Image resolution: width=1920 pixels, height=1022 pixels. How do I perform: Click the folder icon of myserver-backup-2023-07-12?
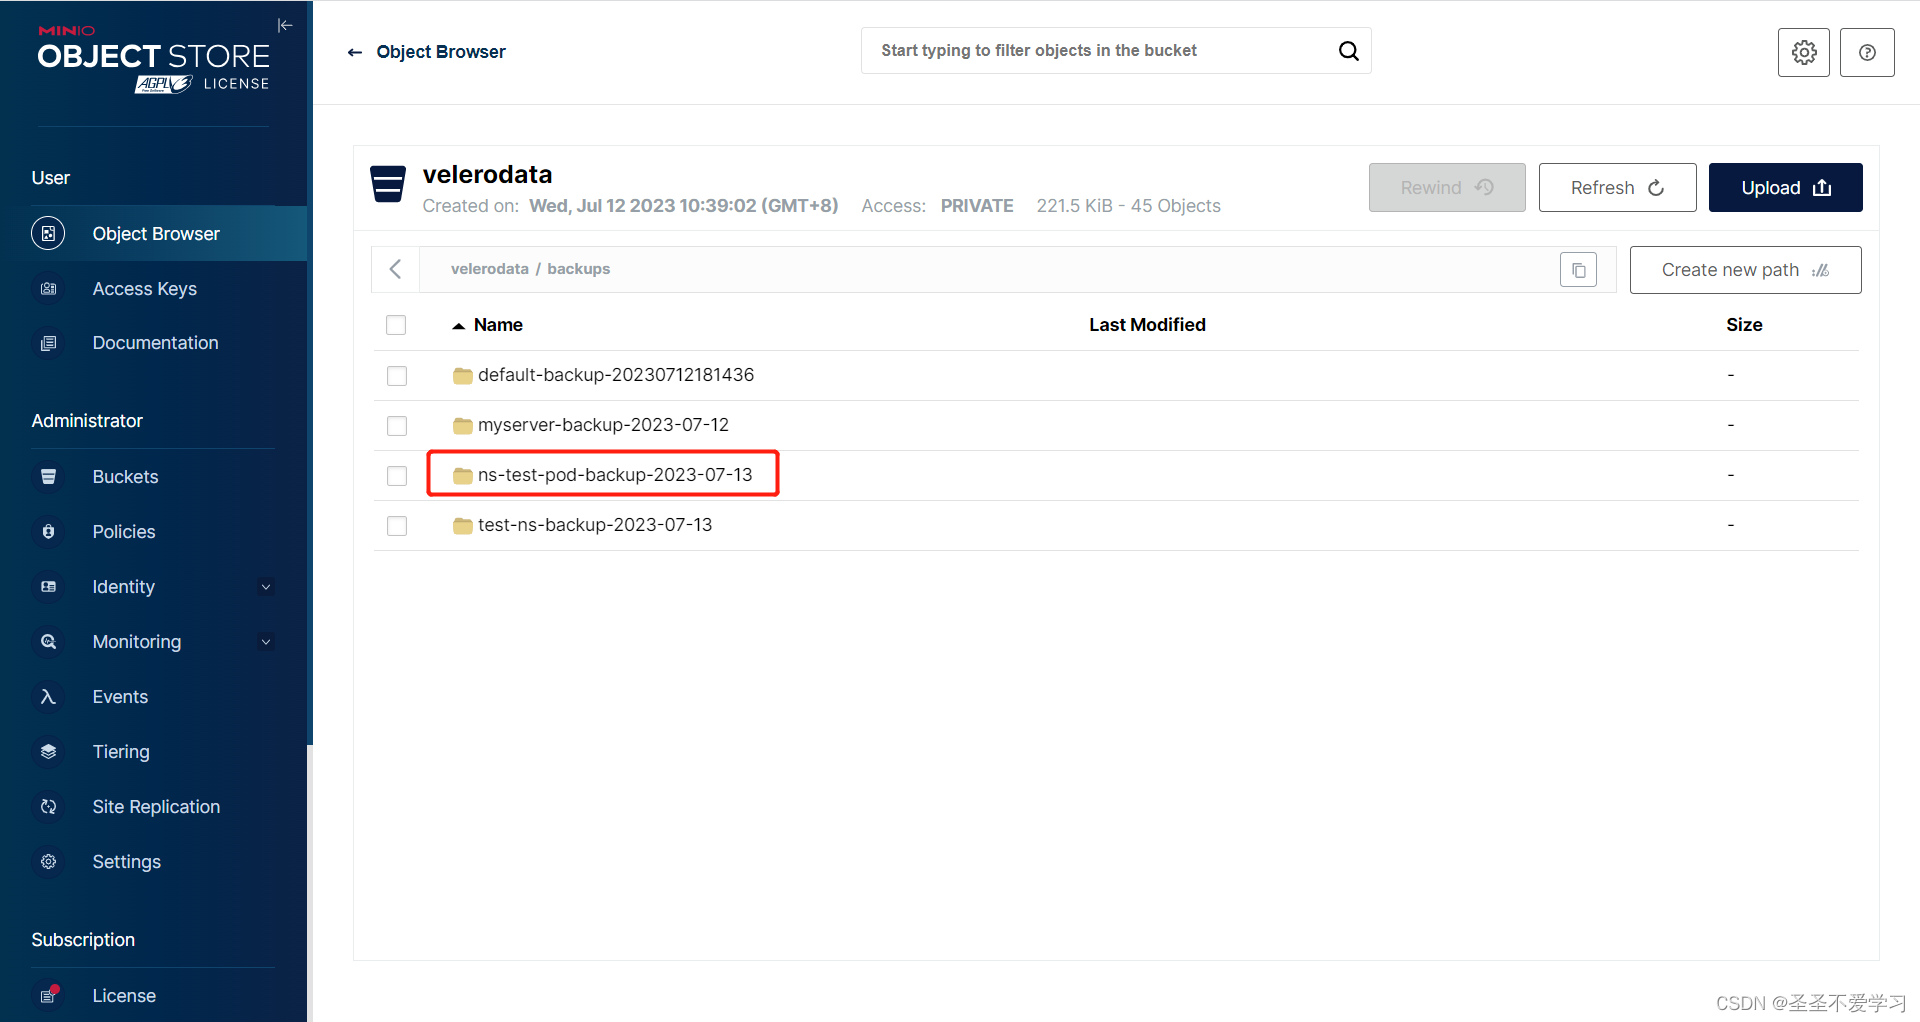462,425
